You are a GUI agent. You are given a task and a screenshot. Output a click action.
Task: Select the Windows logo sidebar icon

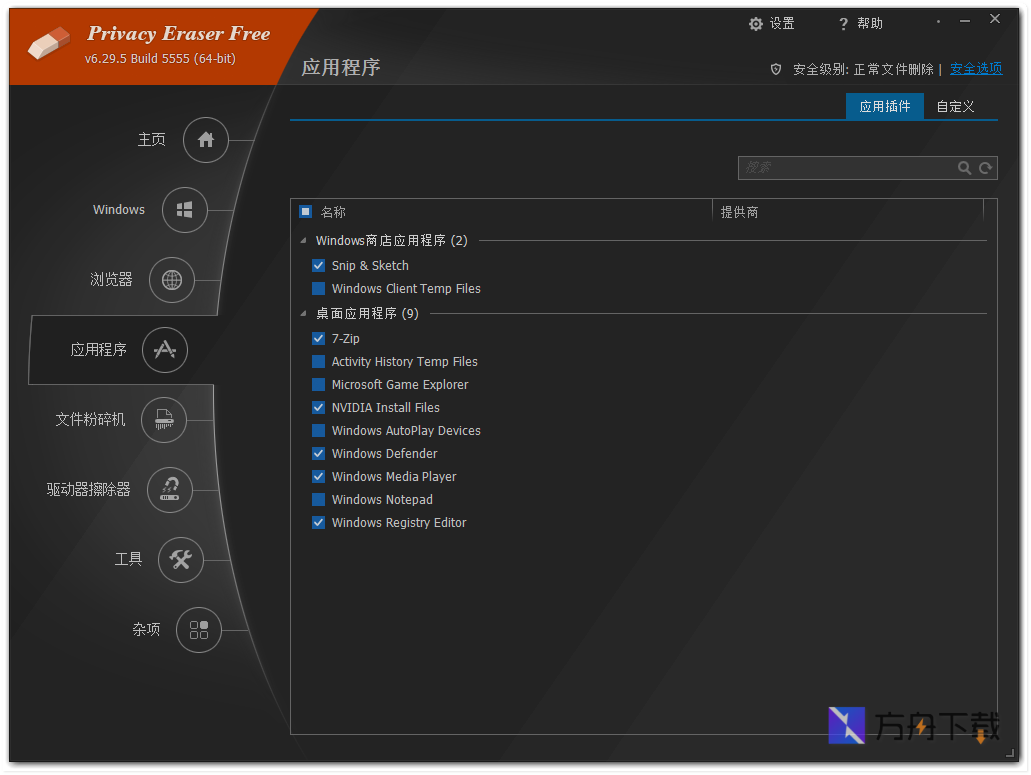[185, 210]
